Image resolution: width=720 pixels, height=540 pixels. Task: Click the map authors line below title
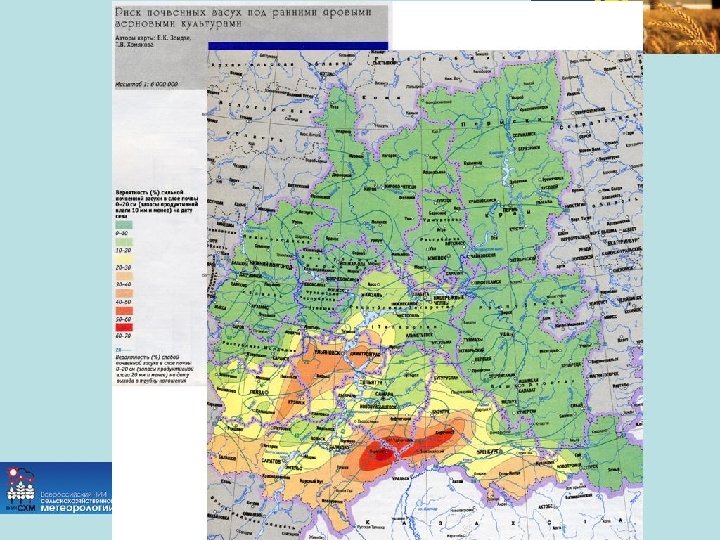[x=153, y=42]
